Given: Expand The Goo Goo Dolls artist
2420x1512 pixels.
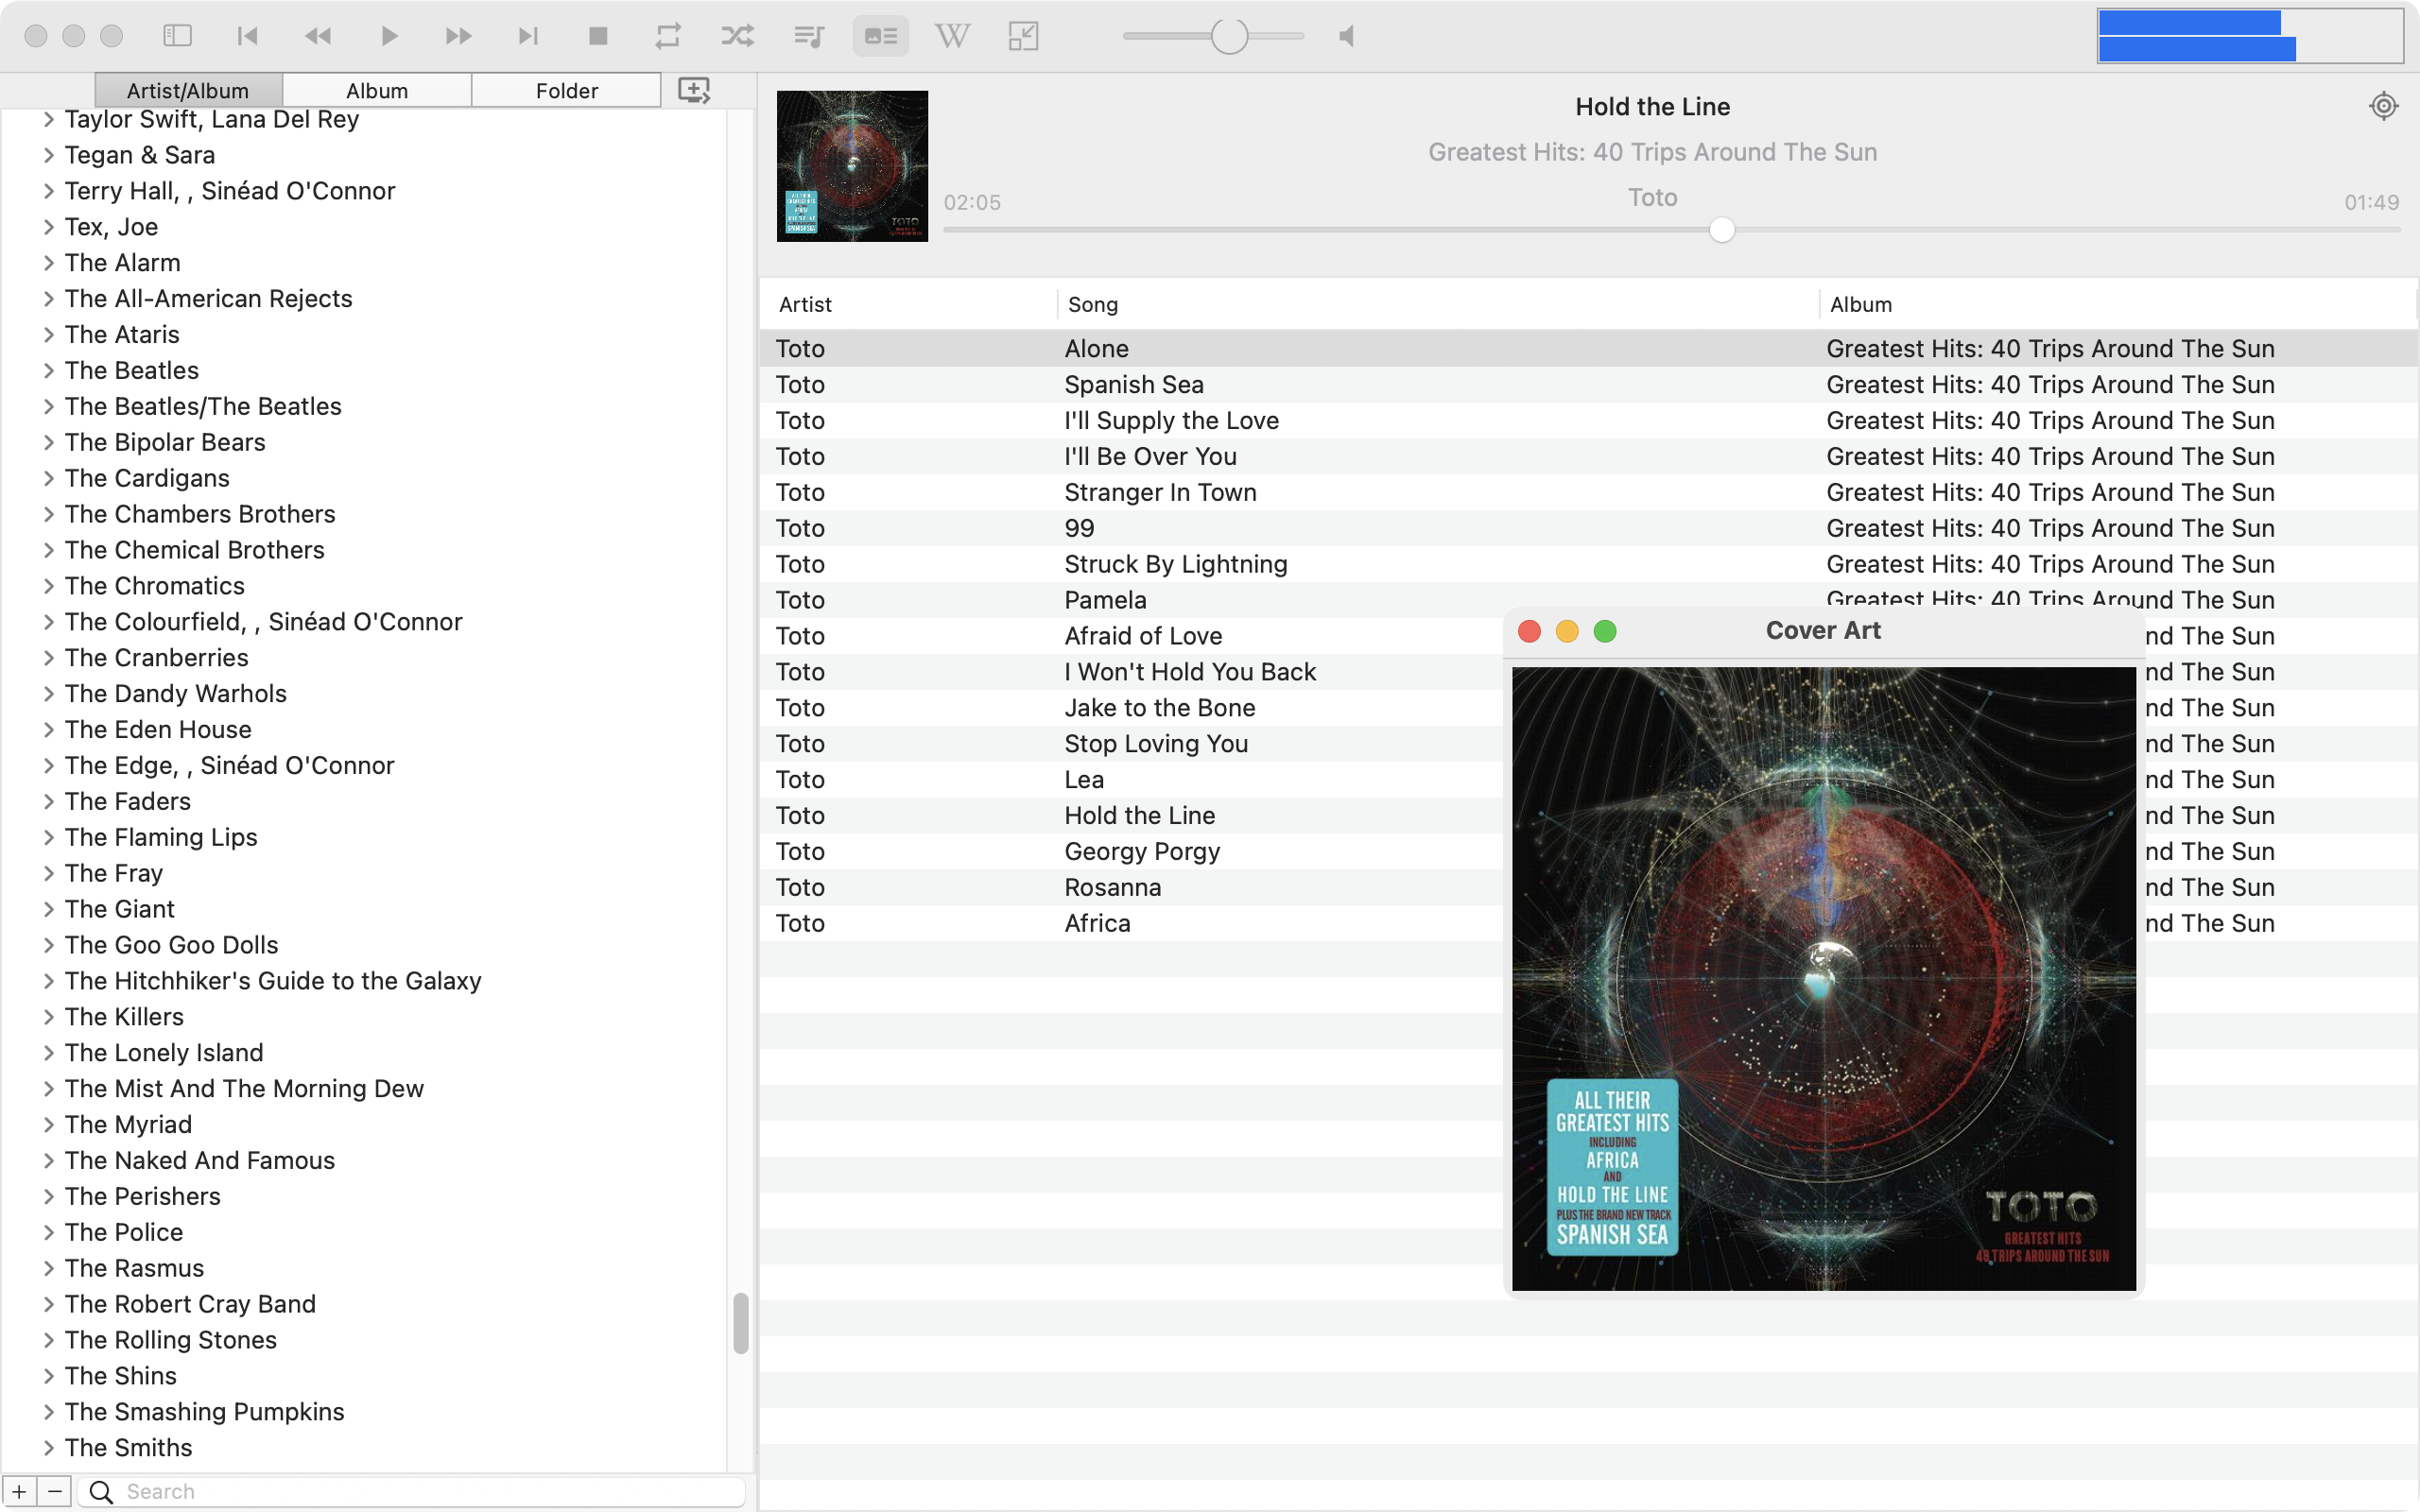Looking at the screenshot, I should point(48,945).
